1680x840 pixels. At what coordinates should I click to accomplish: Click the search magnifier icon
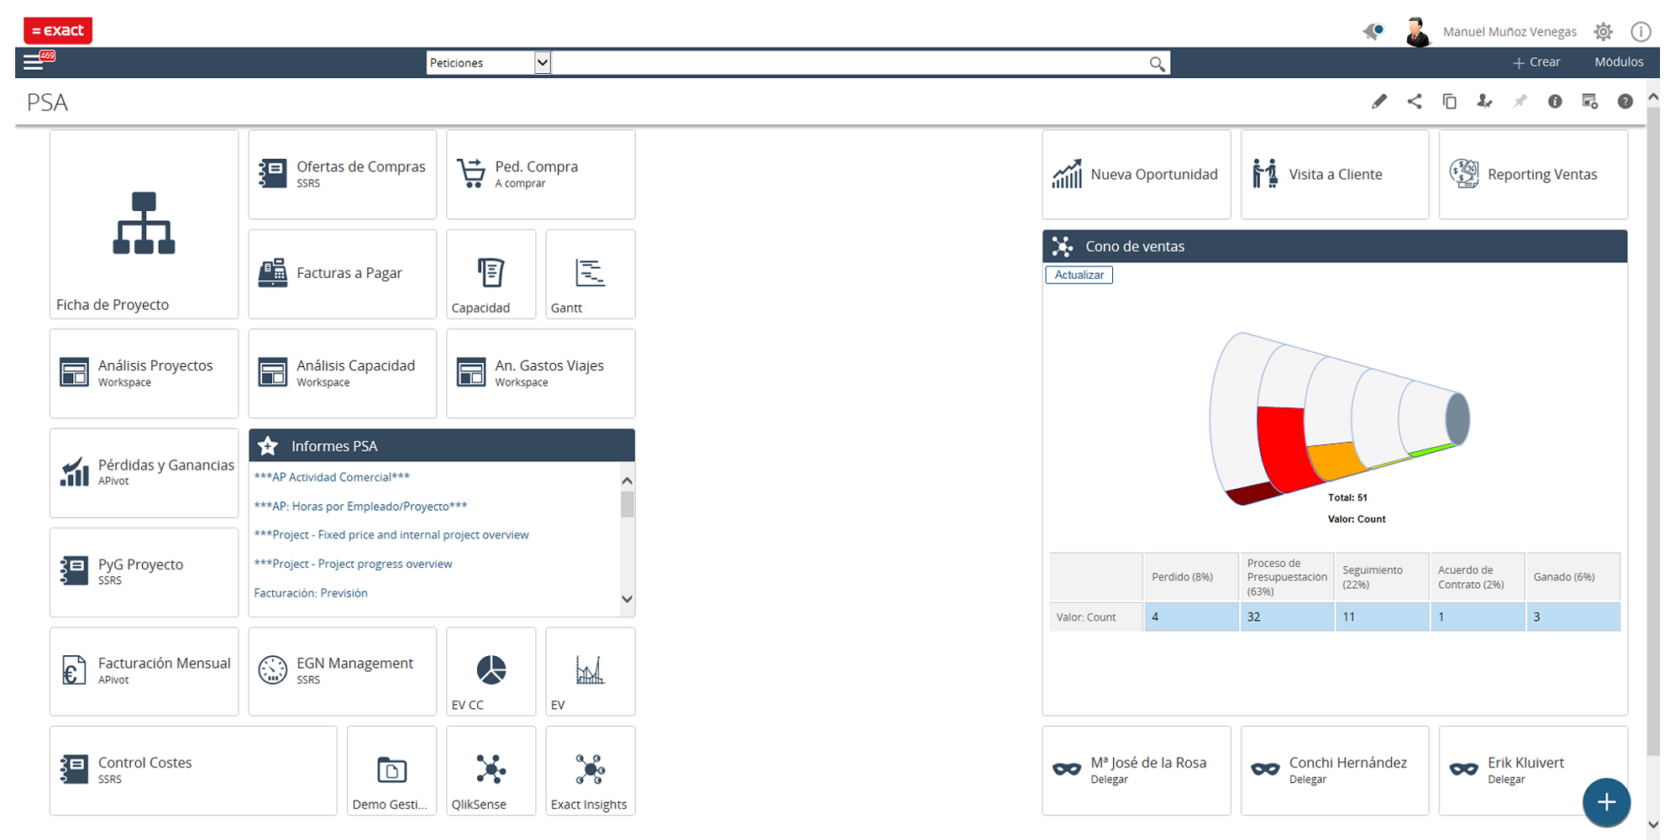point(1157,63)
